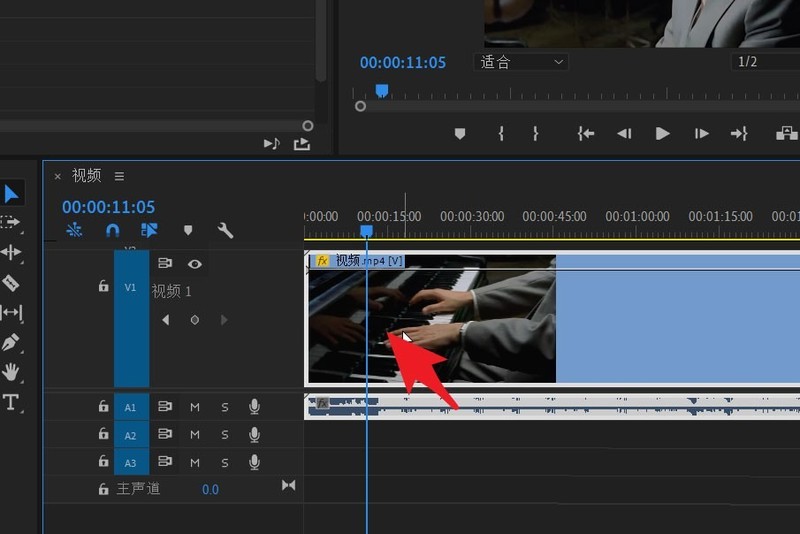
Task: Toggle the magnet snap in timeline
Action: (x=112, y=230)
